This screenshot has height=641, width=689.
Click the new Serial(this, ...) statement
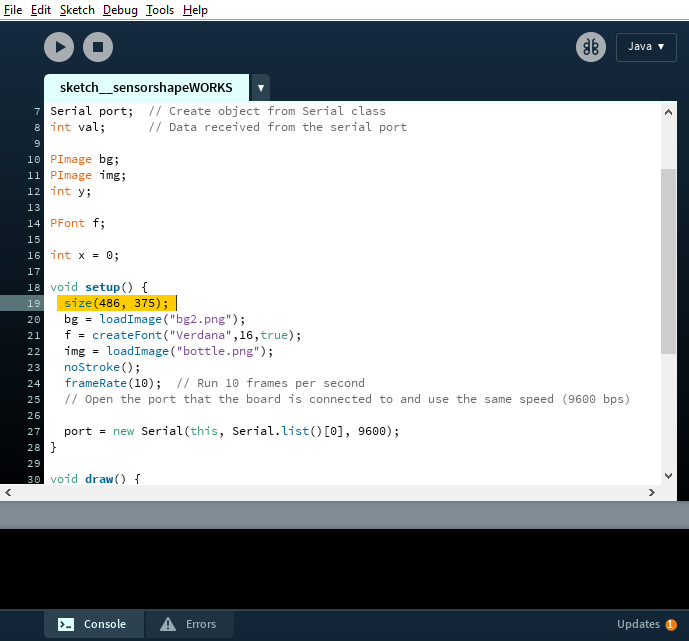point(232,431)
